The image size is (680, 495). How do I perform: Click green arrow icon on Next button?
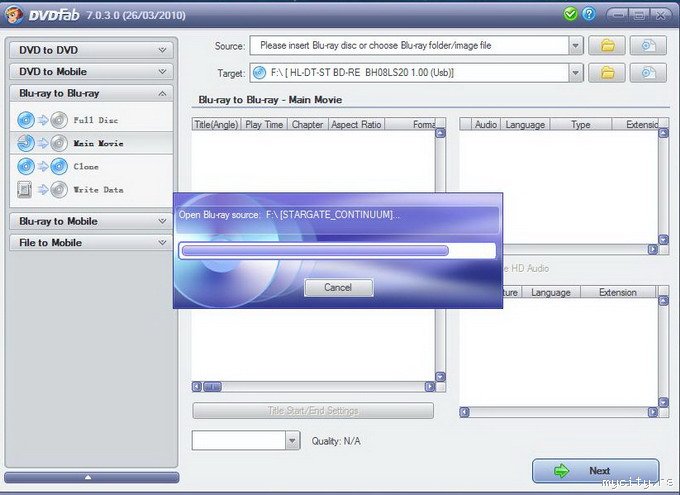(562, 471)
